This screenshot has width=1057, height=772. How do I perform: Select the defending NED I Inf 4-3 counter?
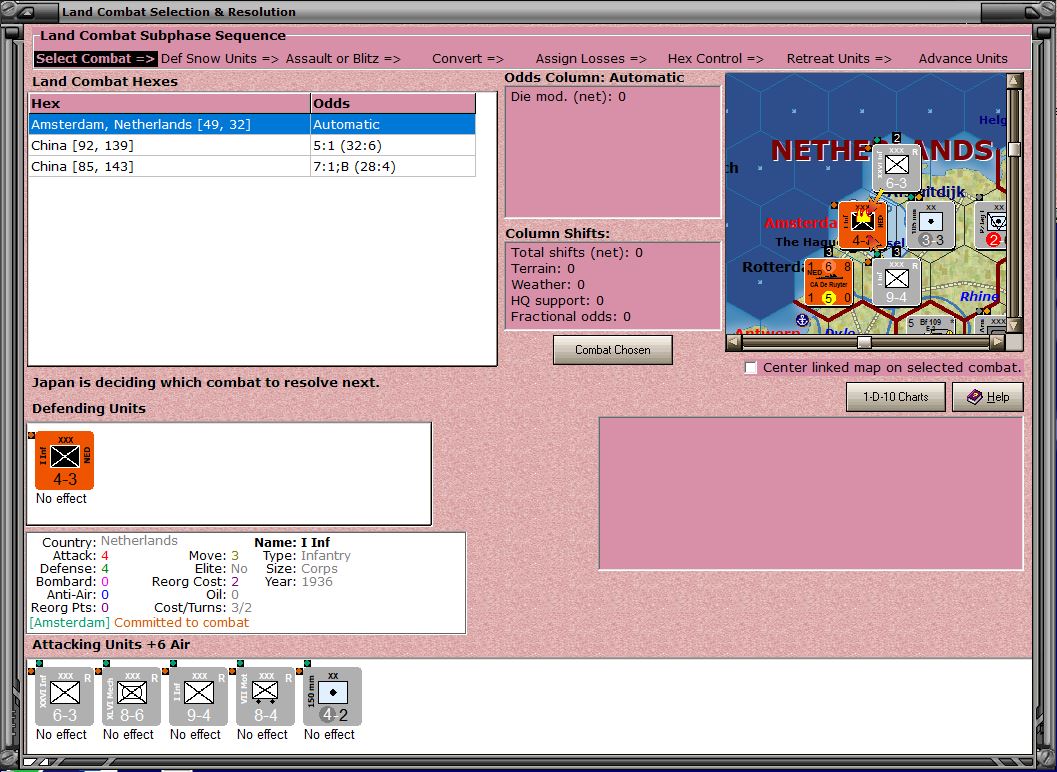point(65,461)
